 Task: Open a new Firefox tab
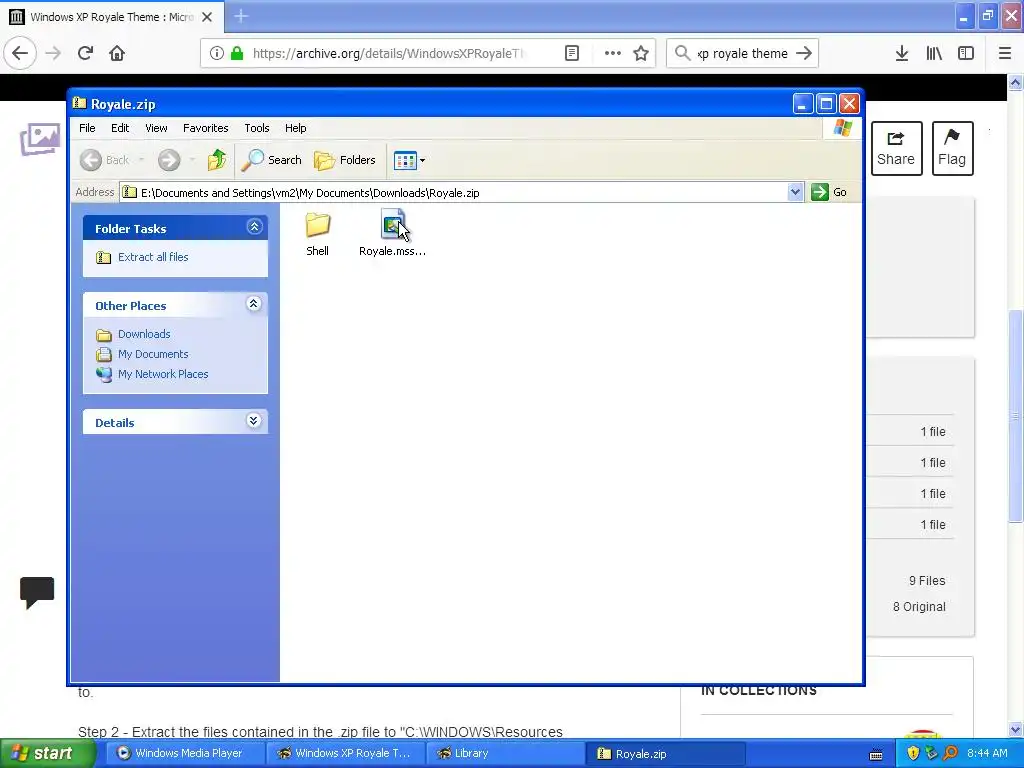coord(241,16)
